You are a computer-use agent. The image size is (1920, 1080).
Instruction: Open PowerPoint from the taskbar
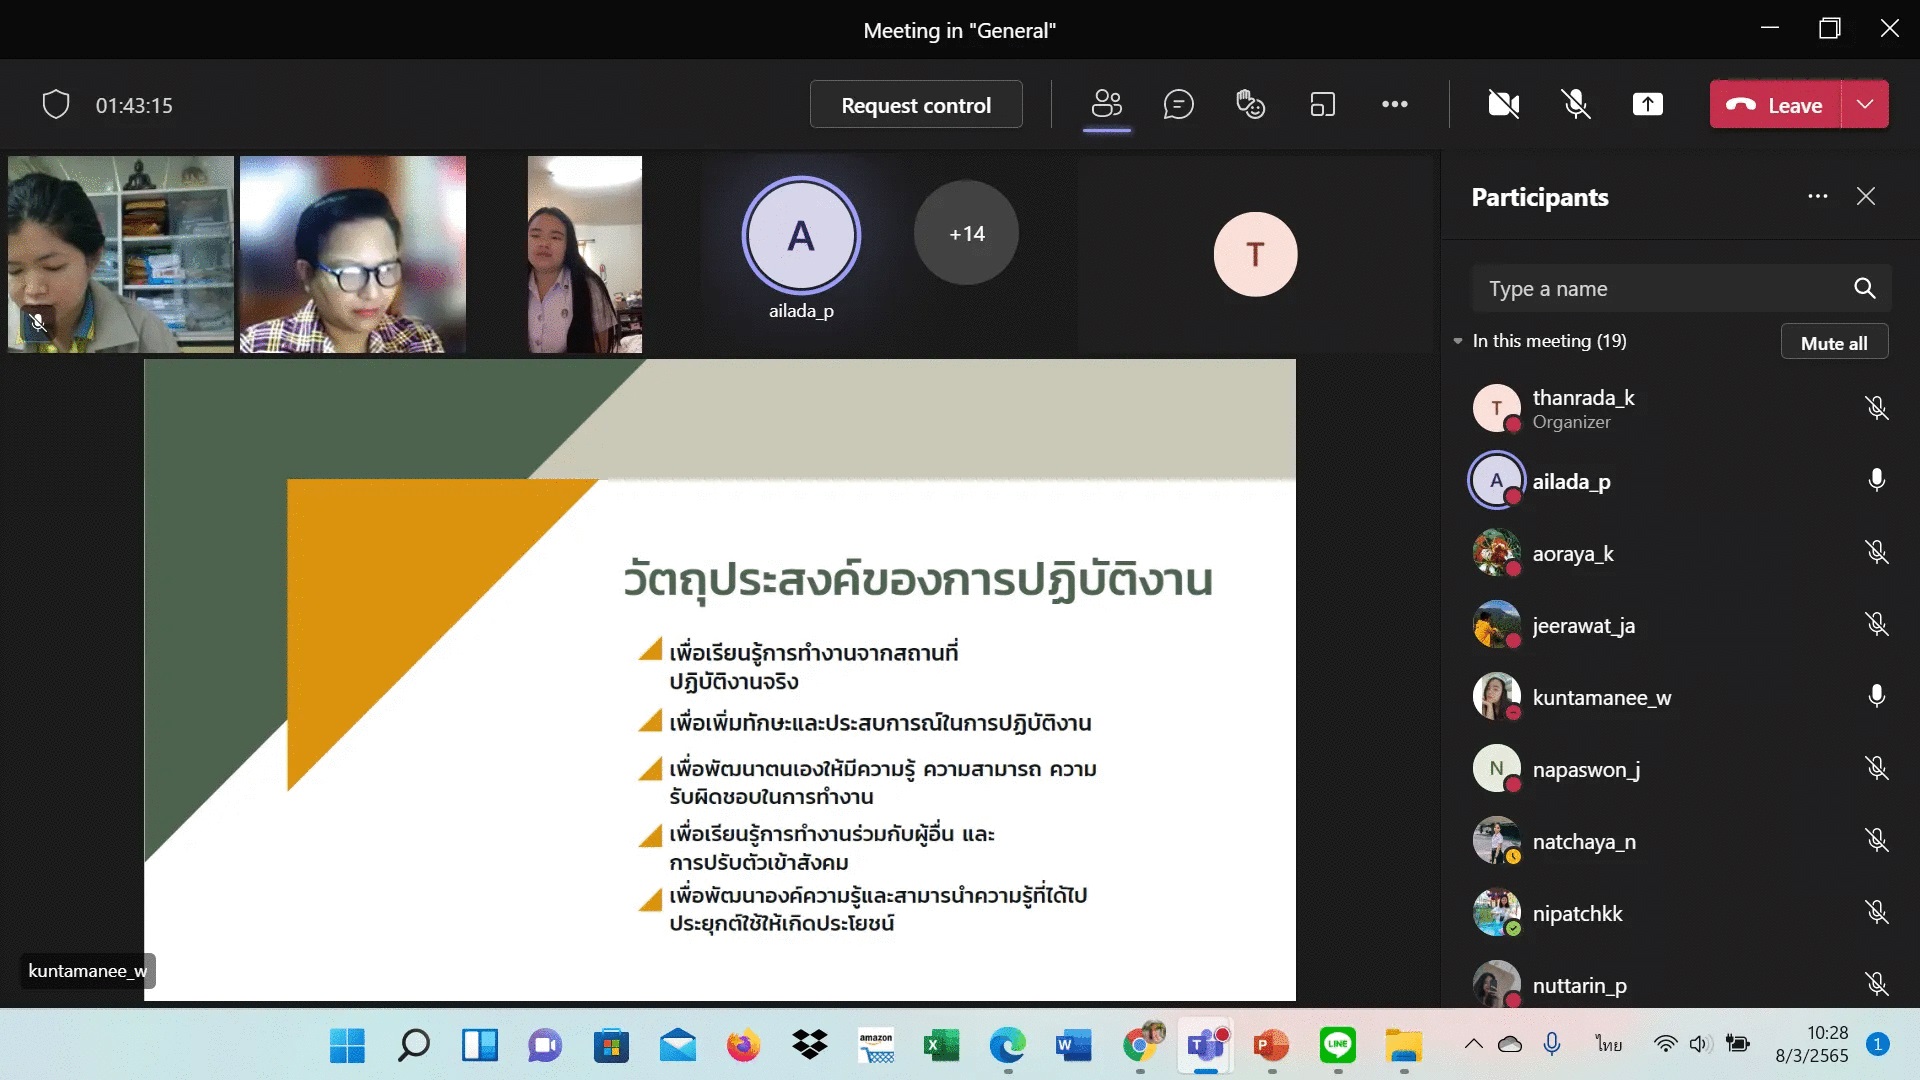(1271, 1046)
